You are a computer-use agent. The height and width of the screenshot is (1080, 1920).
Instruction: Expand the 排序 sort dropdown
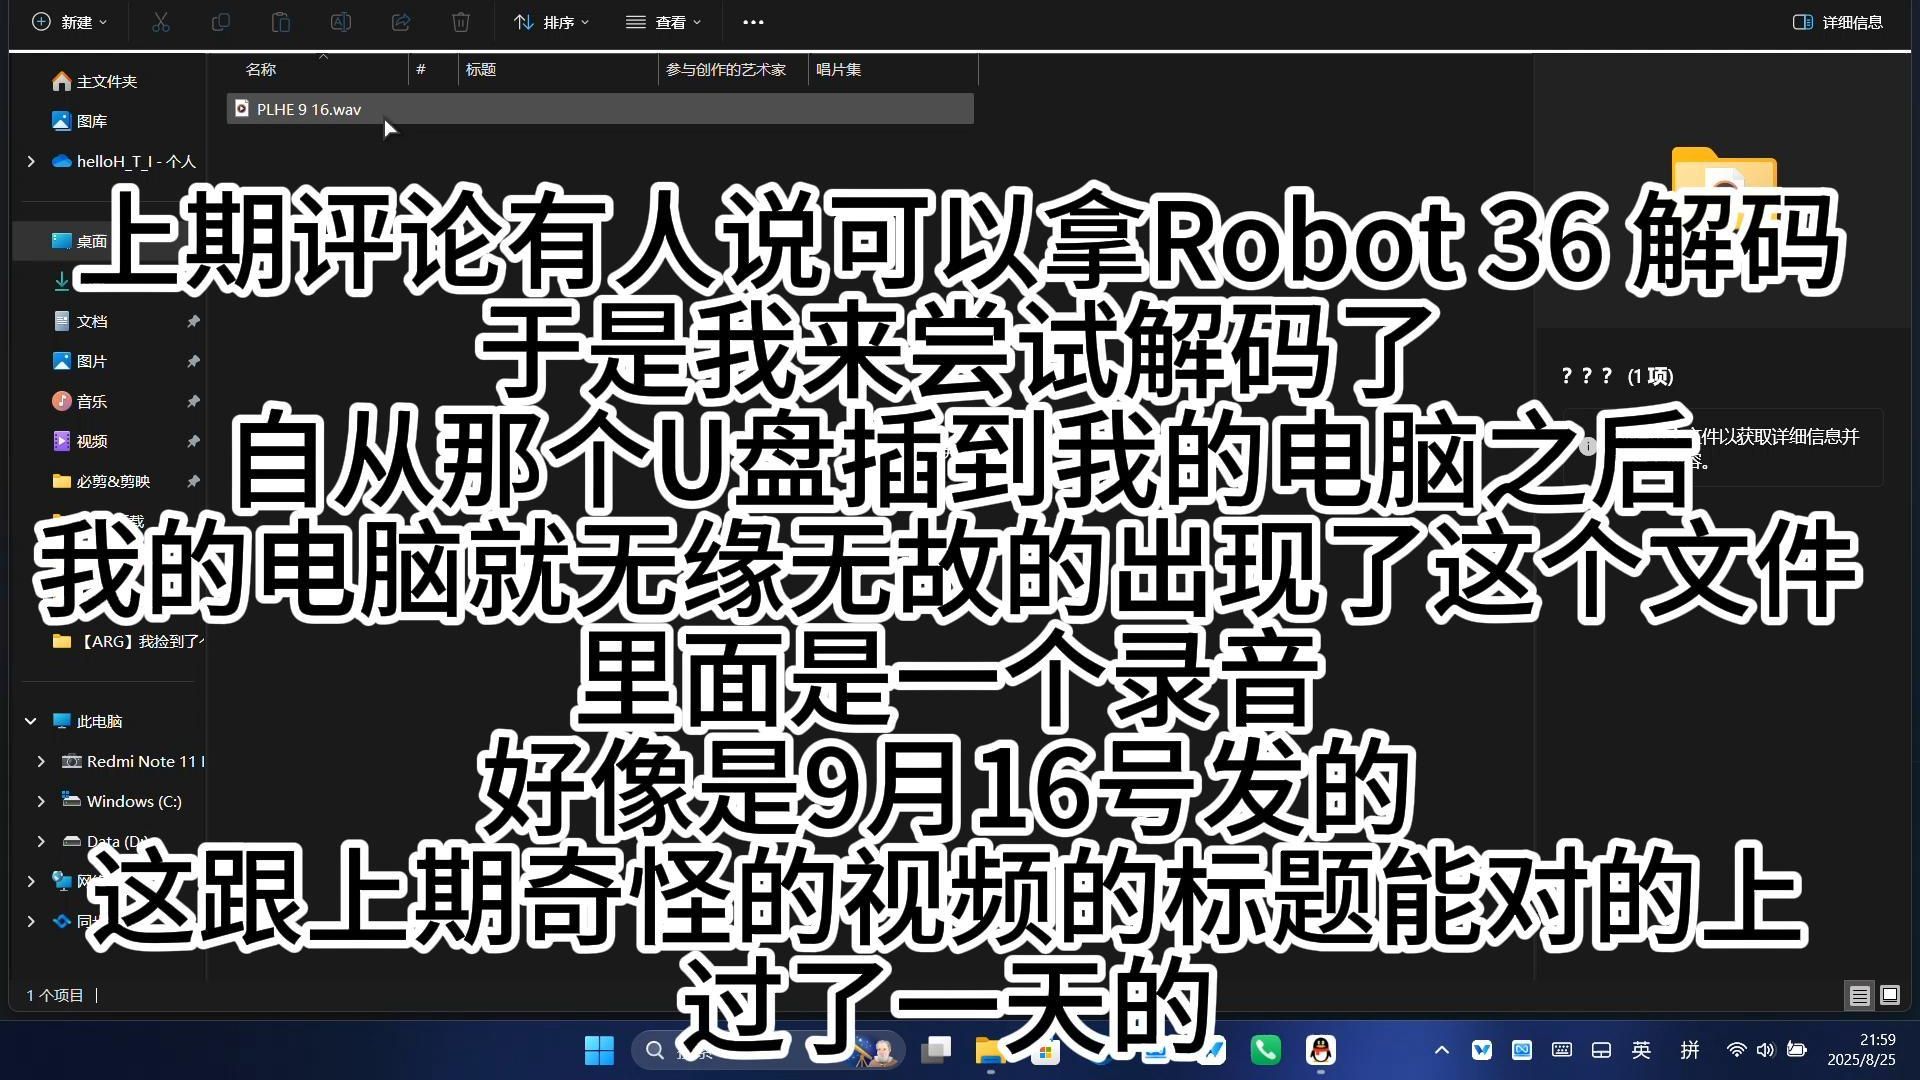550,22
